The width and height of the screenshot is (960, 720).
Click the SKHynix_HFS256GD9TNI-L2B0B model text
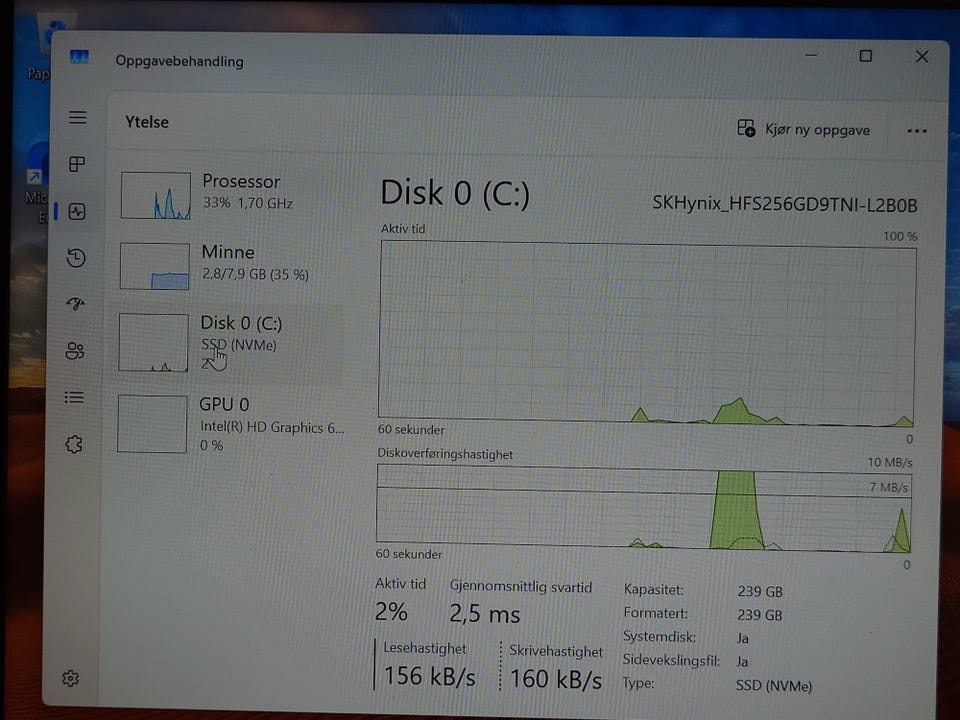(x=784, y=204)
